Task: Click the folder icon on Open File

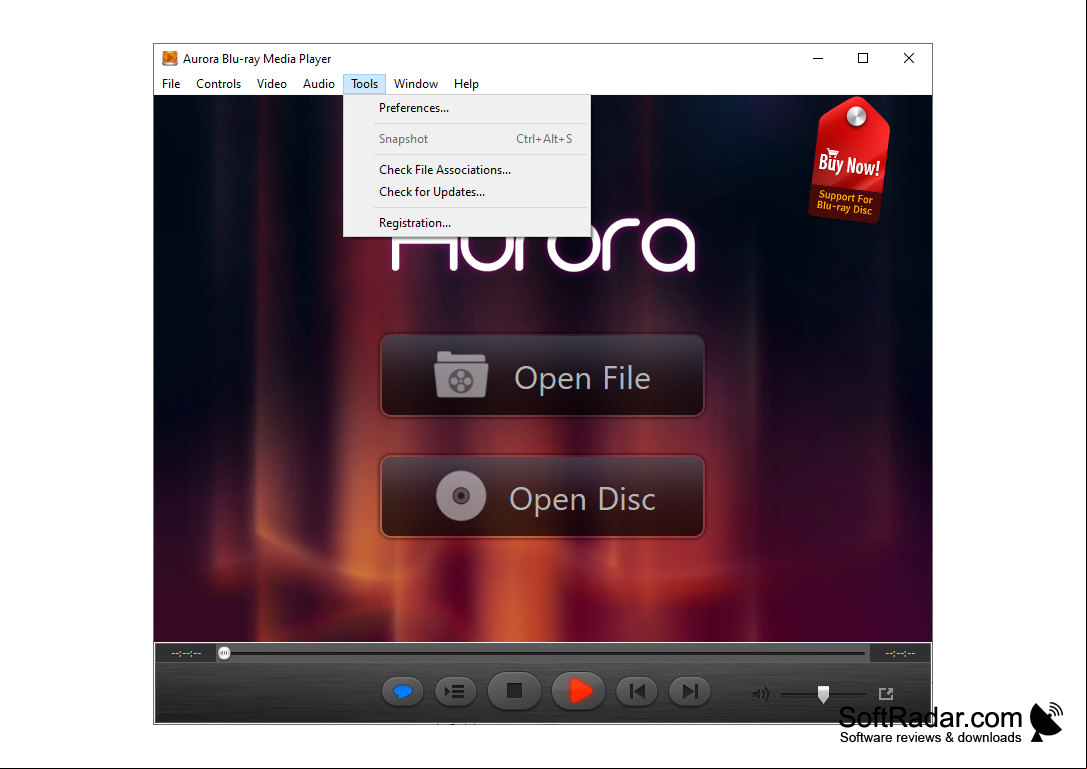Action: (461, 375)
